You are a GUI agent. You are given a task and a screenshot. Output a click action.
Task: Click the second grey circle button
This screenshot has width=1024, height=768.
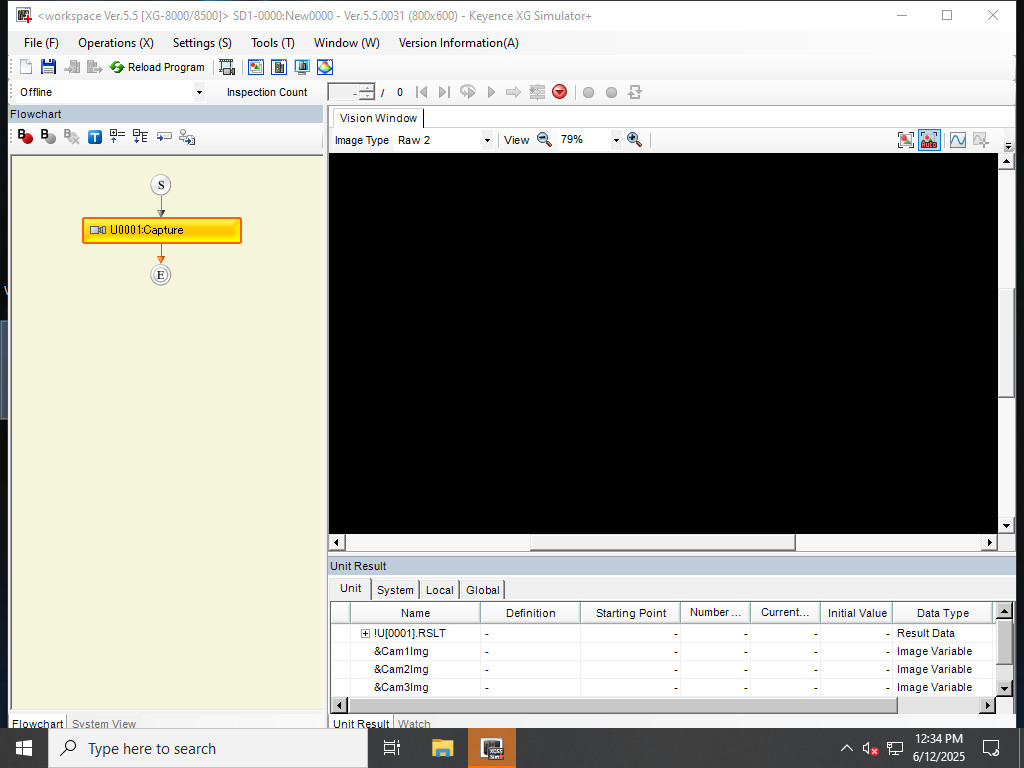point(611,92)
